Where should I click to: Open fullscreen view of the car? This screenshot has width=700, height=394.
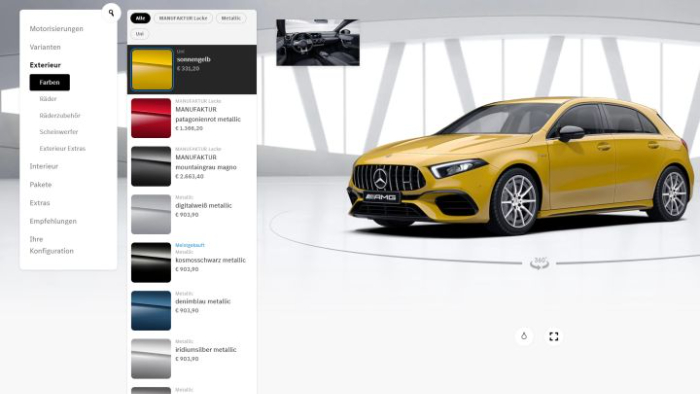pyautogui.click(x=554, y=336)
